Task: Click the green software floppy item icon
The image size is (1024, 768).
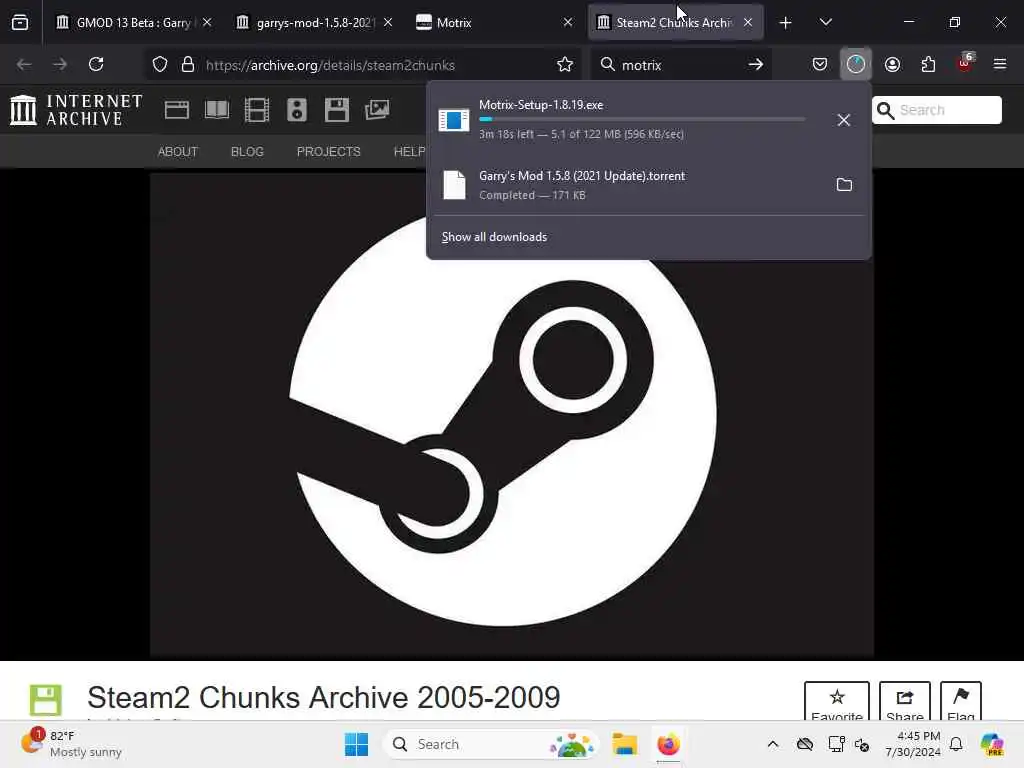Action: click(x=46, y=700)
